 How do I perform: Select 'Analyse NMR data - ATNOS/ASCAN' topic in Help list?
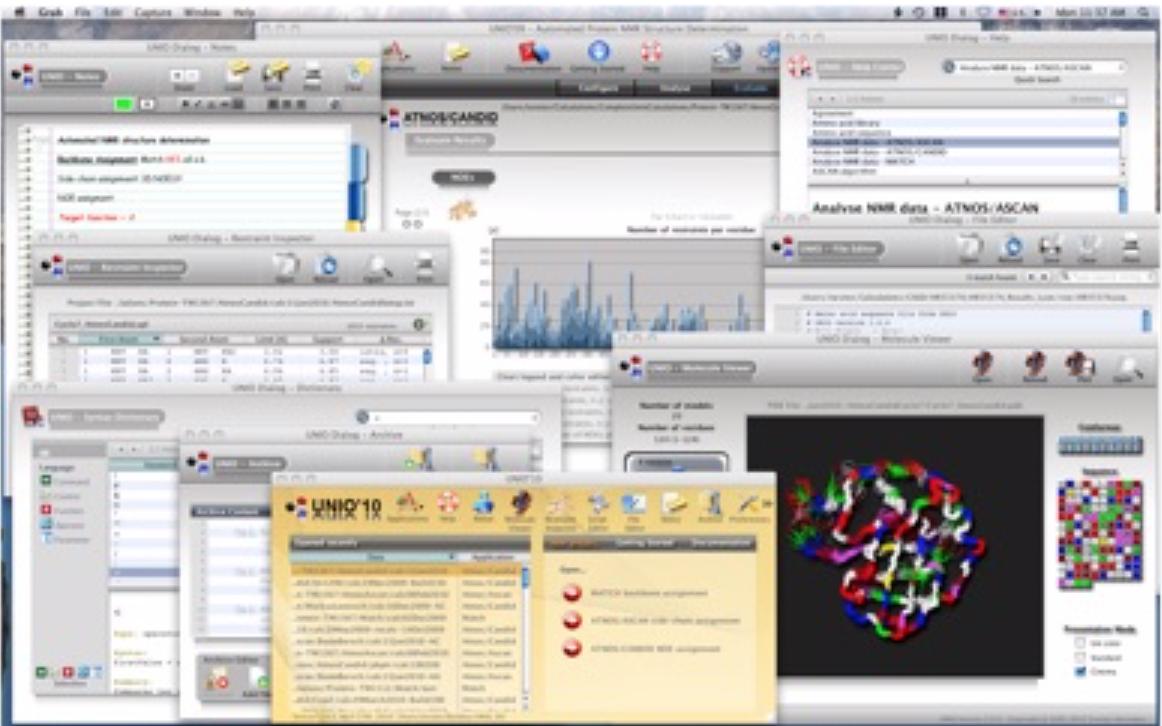pos(963,142)
